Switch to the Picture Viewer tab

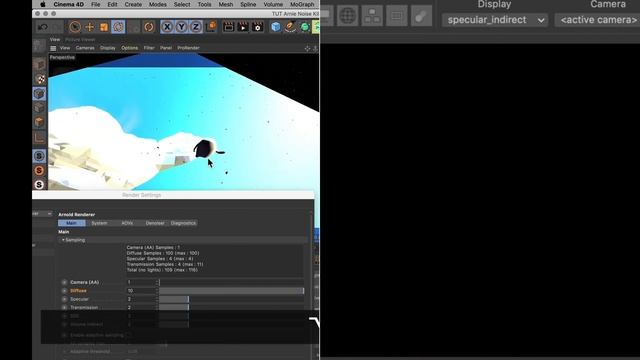[x=80, y=40]
